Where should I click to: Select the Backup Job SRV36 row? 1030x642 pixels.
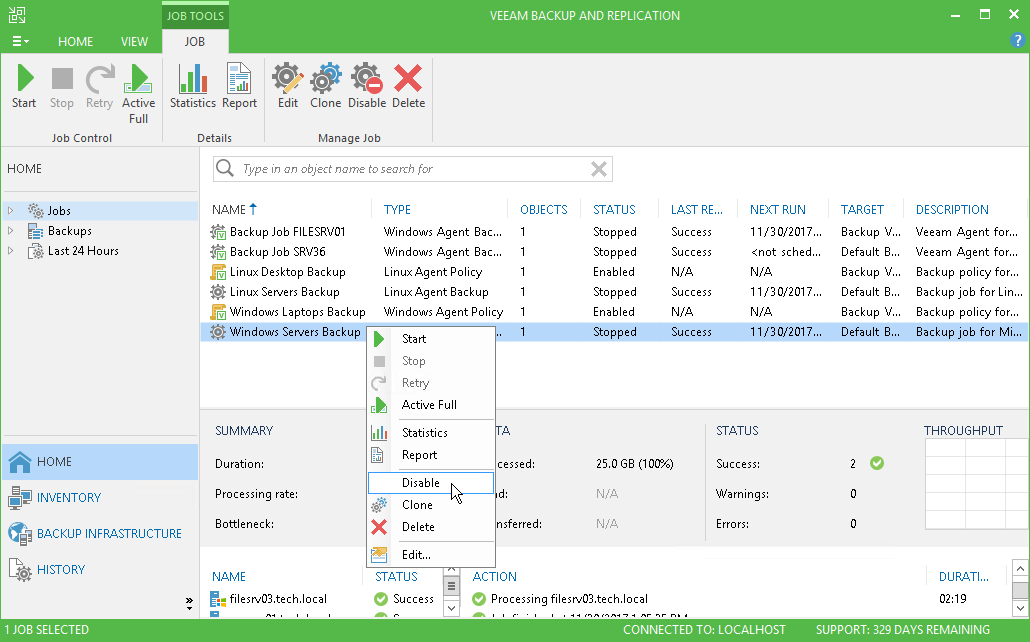coord(614,252)
